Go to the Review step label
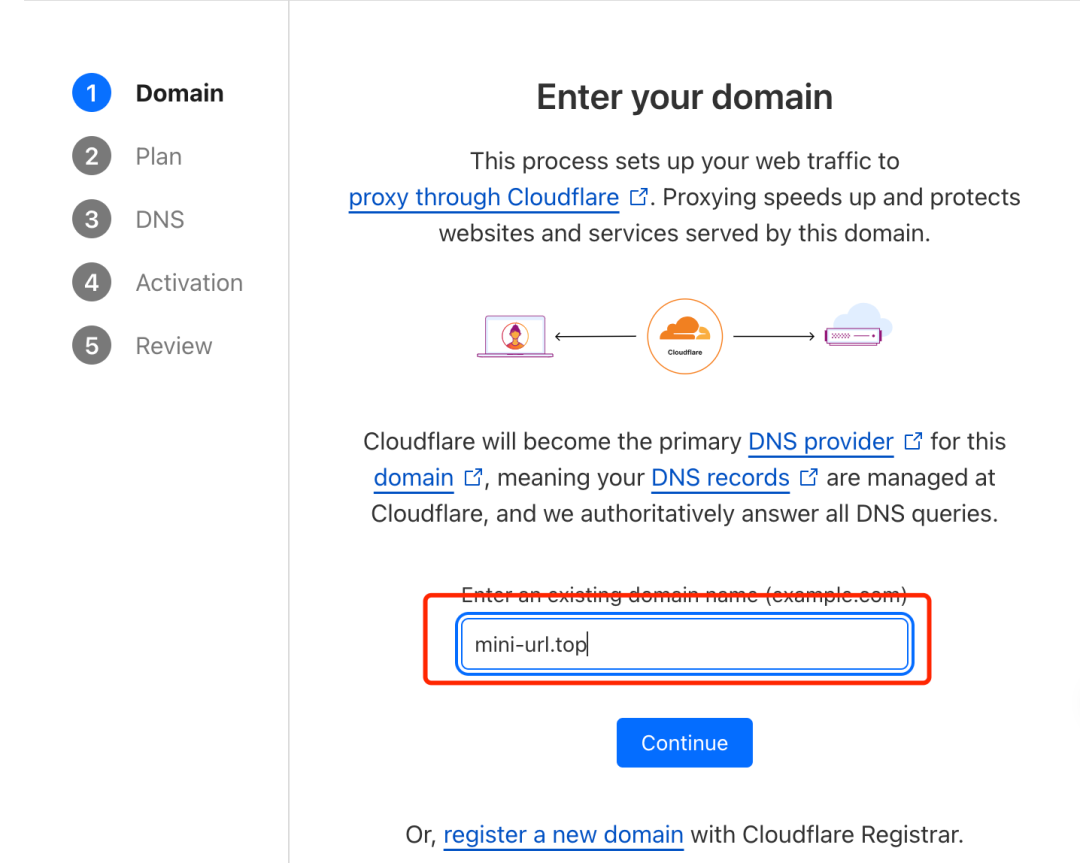Screen dimensions: 1080x863 pos(174,346)
